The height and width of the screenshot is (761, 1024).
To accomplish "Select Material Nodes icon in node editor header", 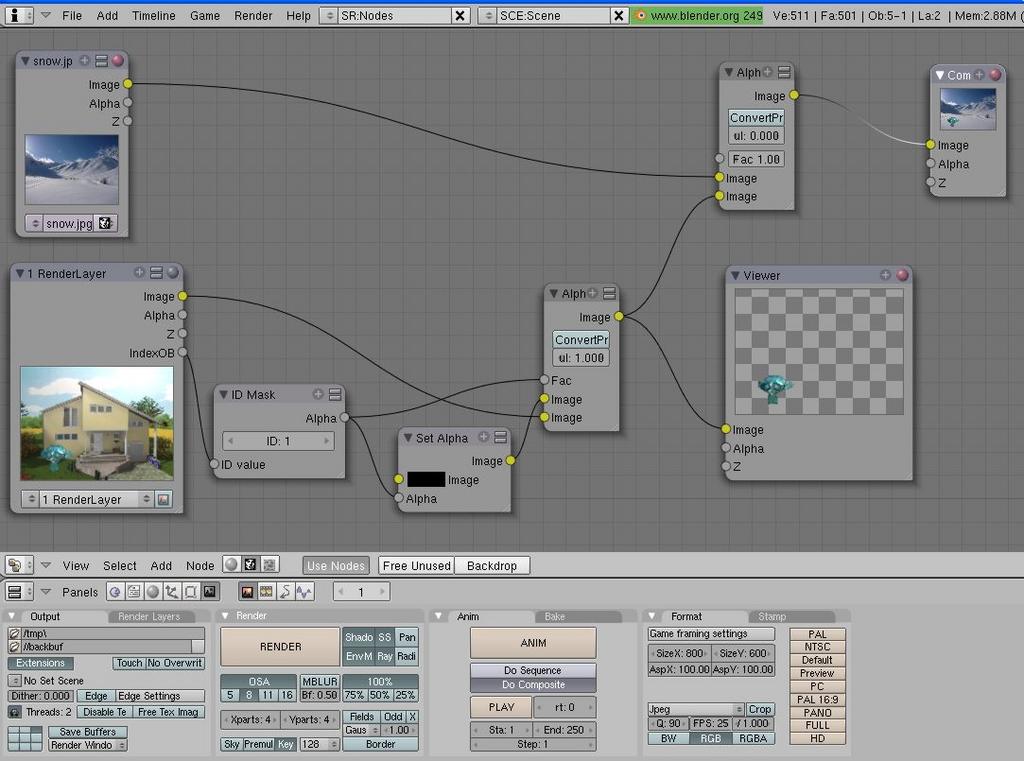I will 231,564.
